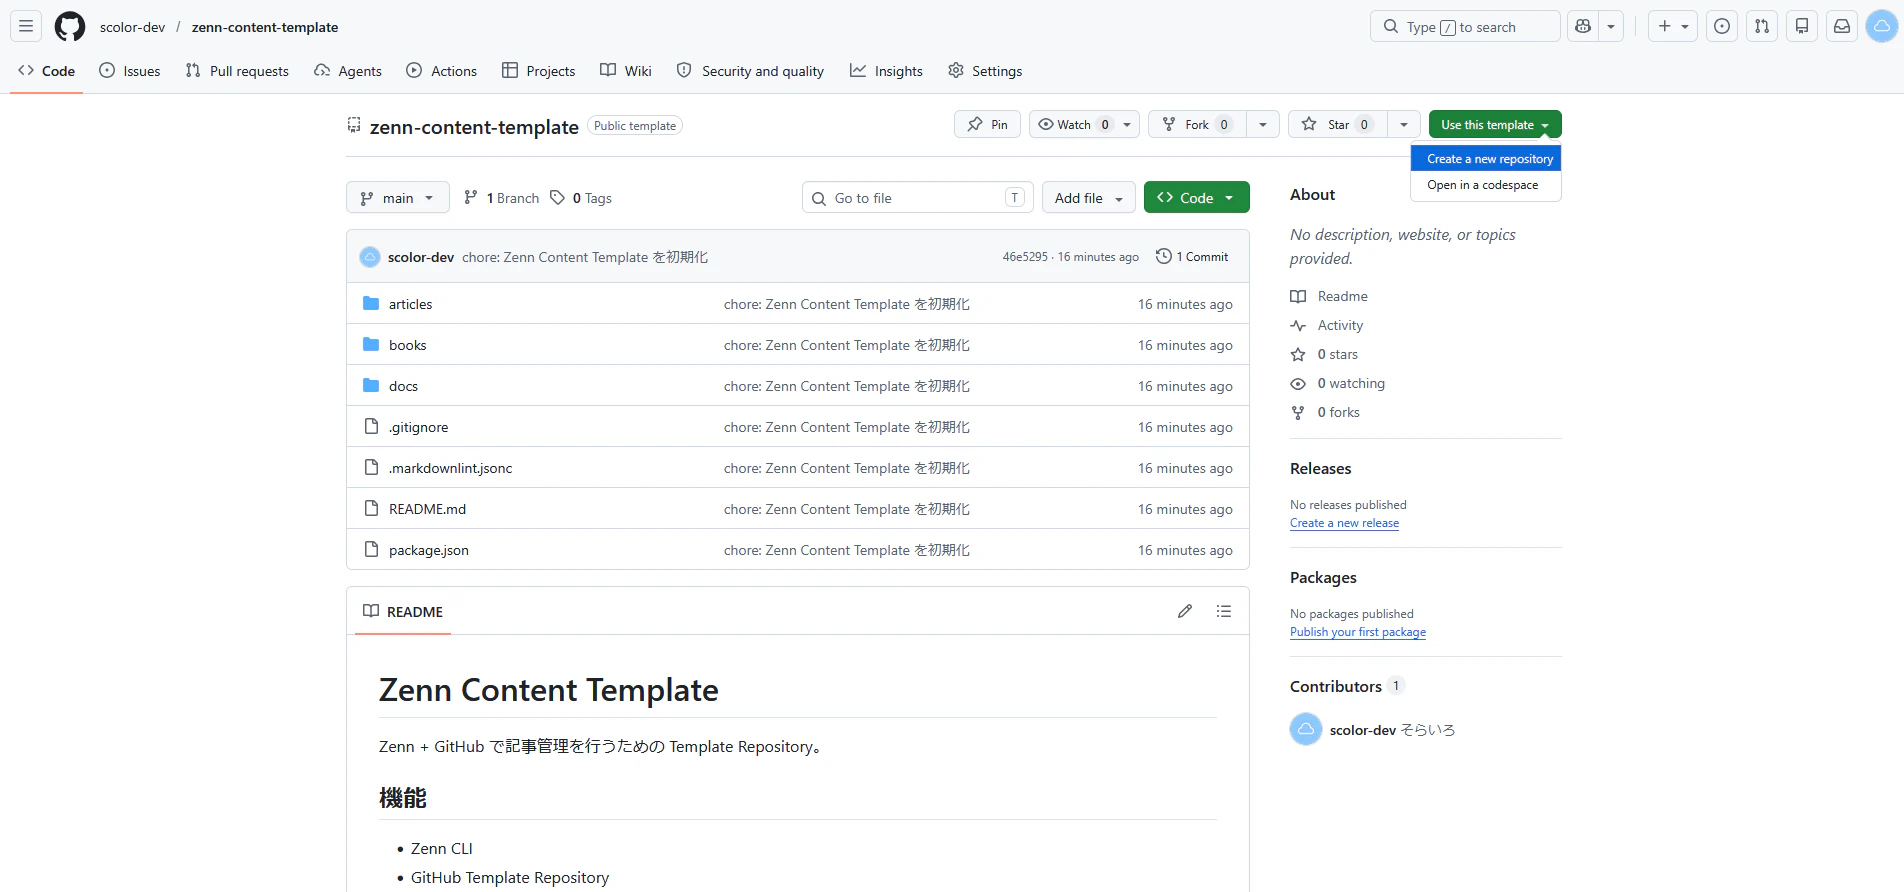Open the issues icon in top header

click(1722, 26)
